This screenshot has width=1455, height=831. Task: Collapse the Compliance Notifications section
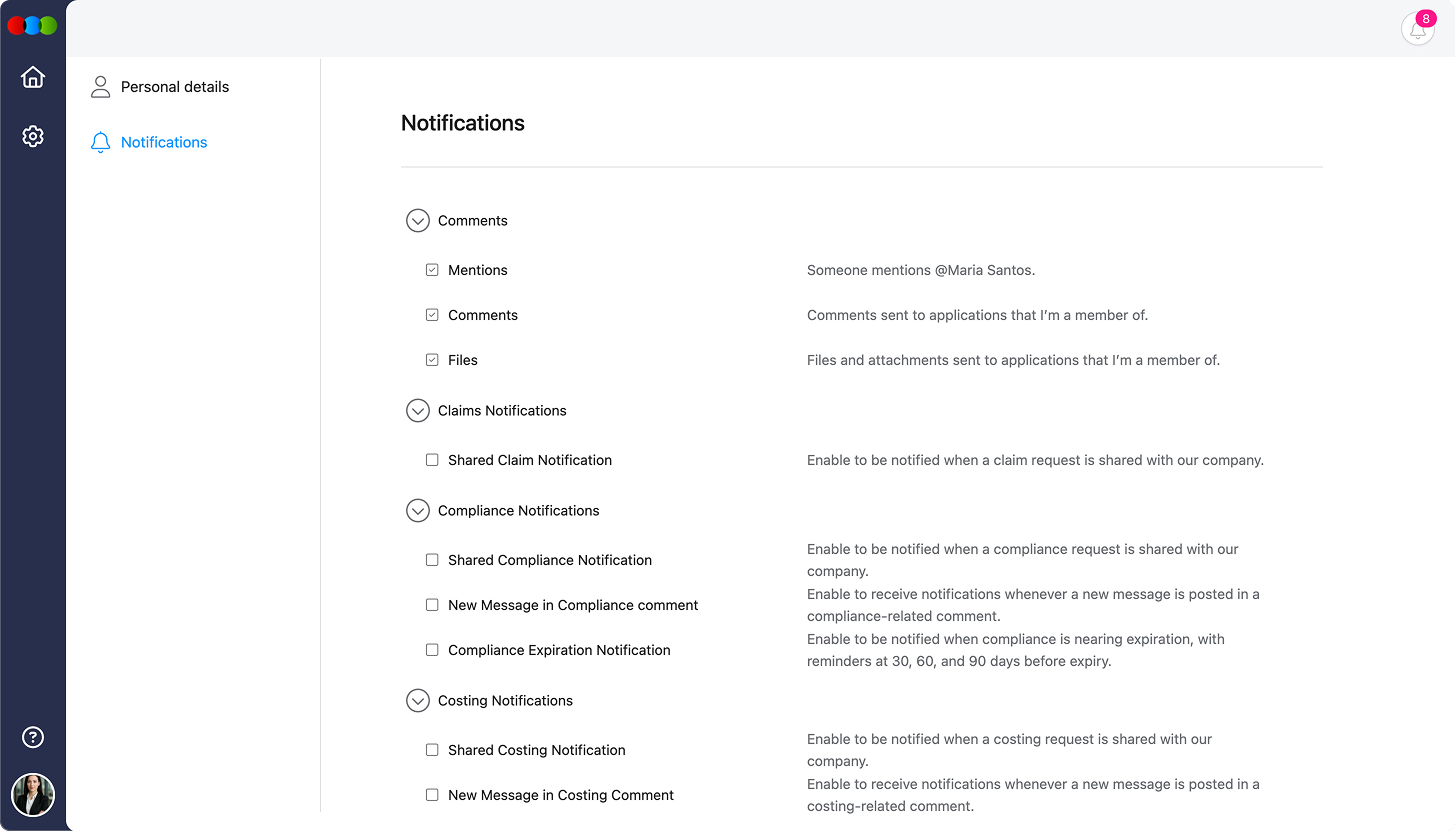click(x=417, y=510)
